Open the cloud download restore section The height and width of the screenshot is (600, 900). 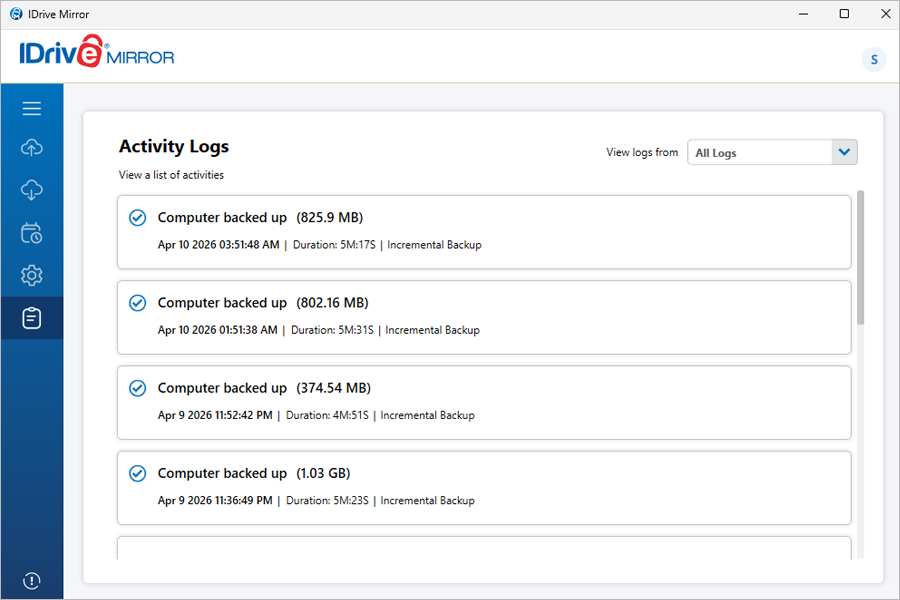pyautogui.click(x=31, y=190)
